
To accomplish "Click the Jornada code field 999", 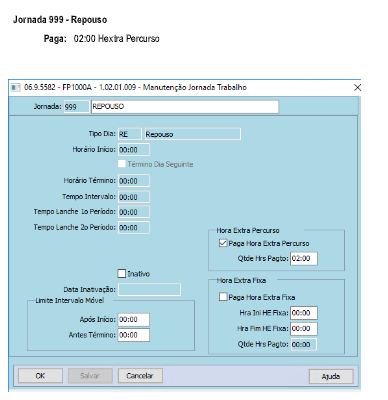I will 76,107.
